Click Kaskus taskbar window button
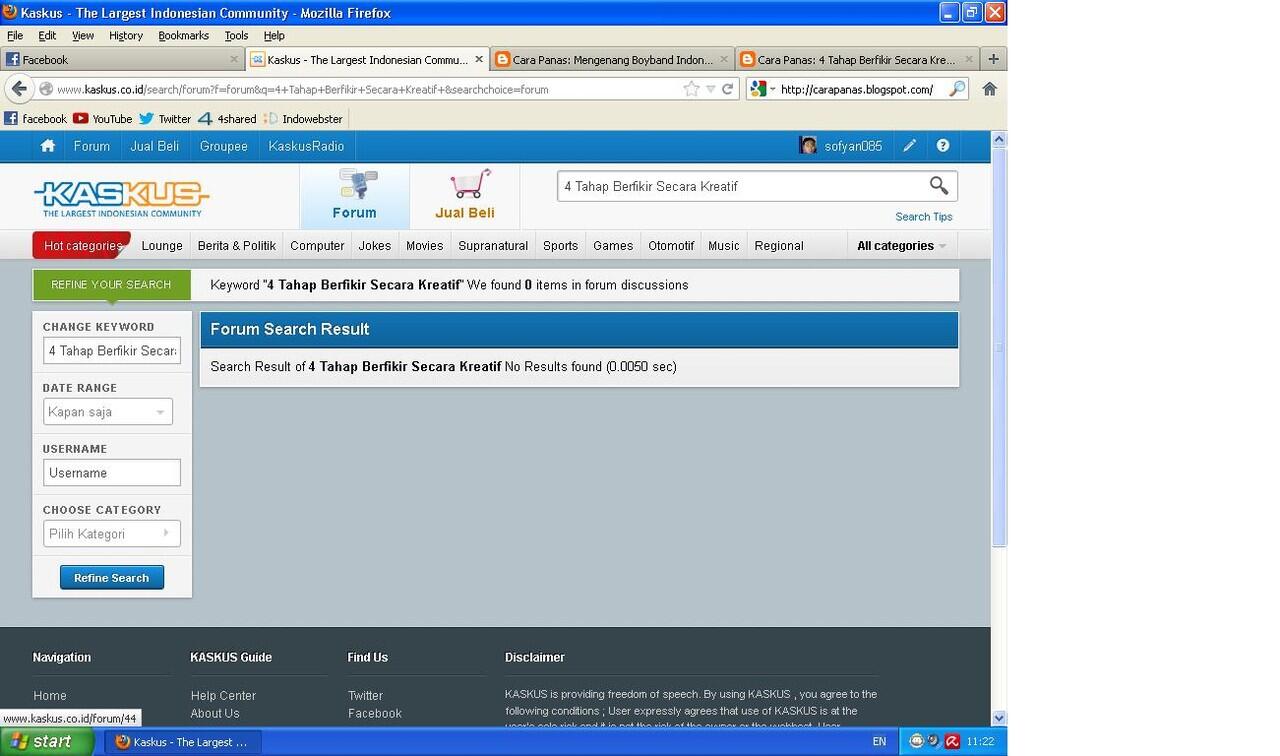This screenshot has width=1280, height=756. 183,742
